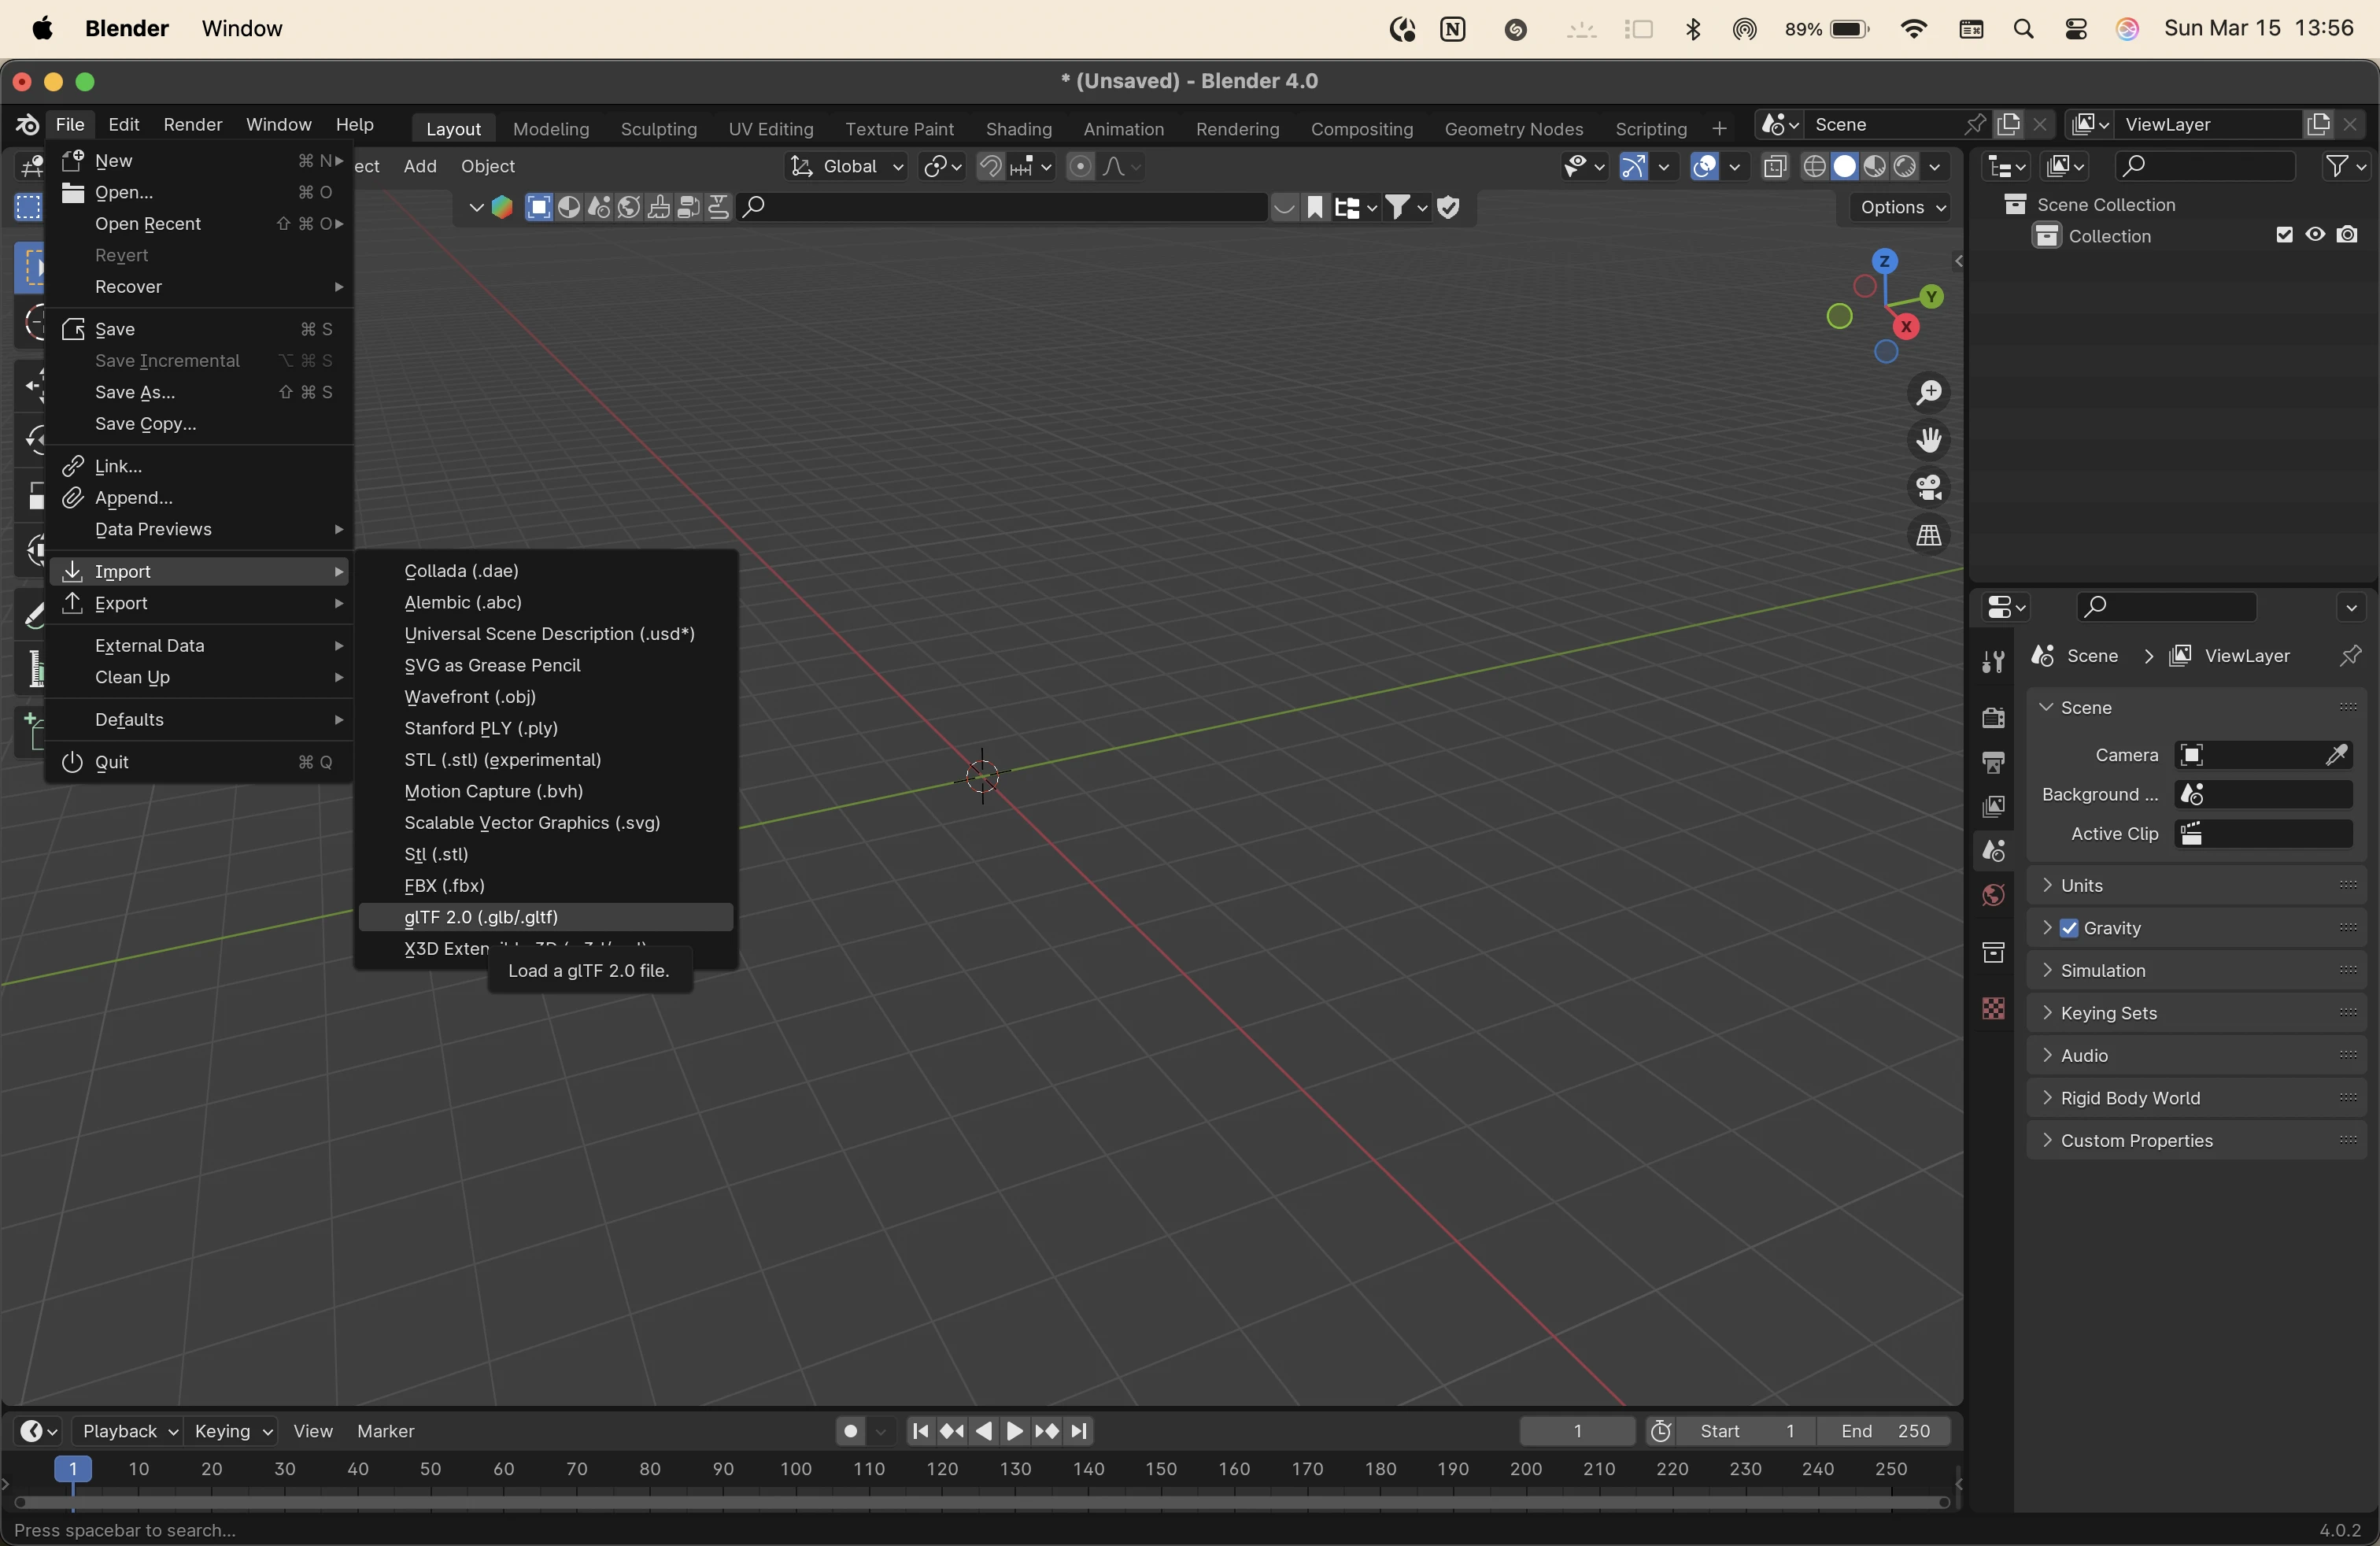
Task: Expand the Rigid Body World panel
Action: (2130, 1098)
